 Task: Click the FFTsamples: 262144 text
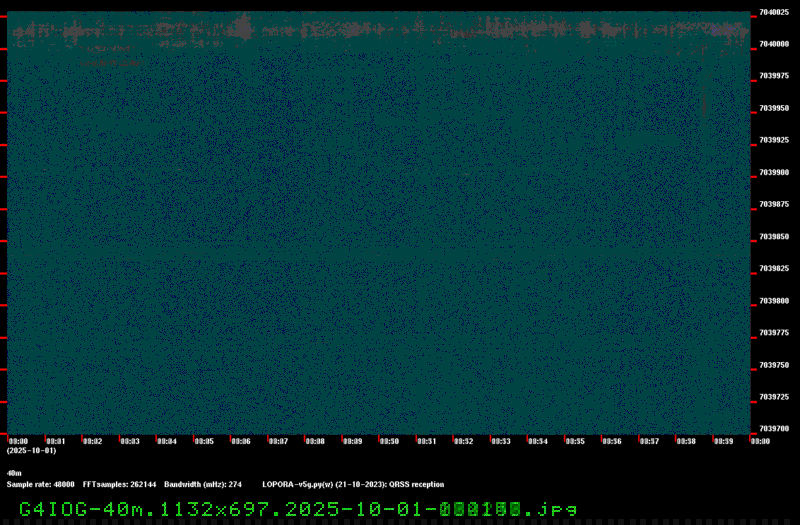(119, 484)
